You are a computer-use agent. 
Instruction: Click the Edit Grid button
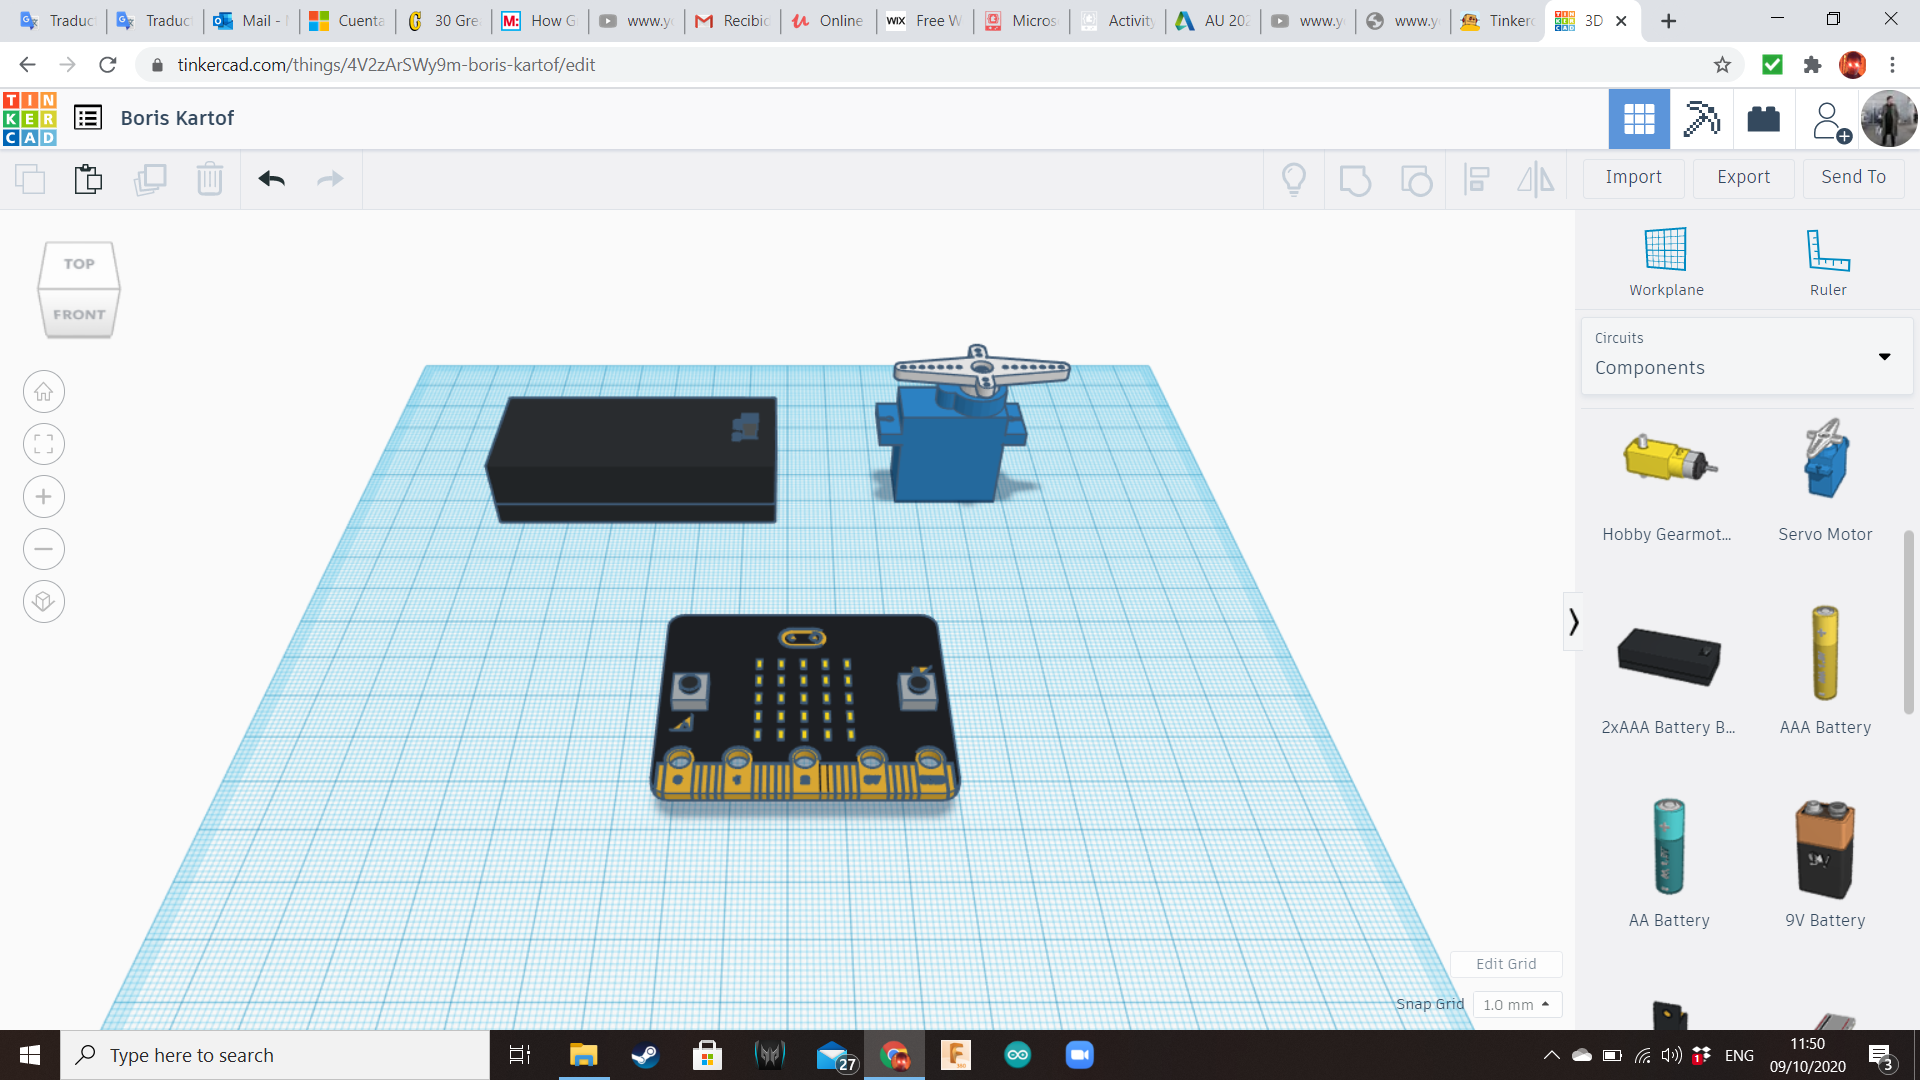(1506, 963)
